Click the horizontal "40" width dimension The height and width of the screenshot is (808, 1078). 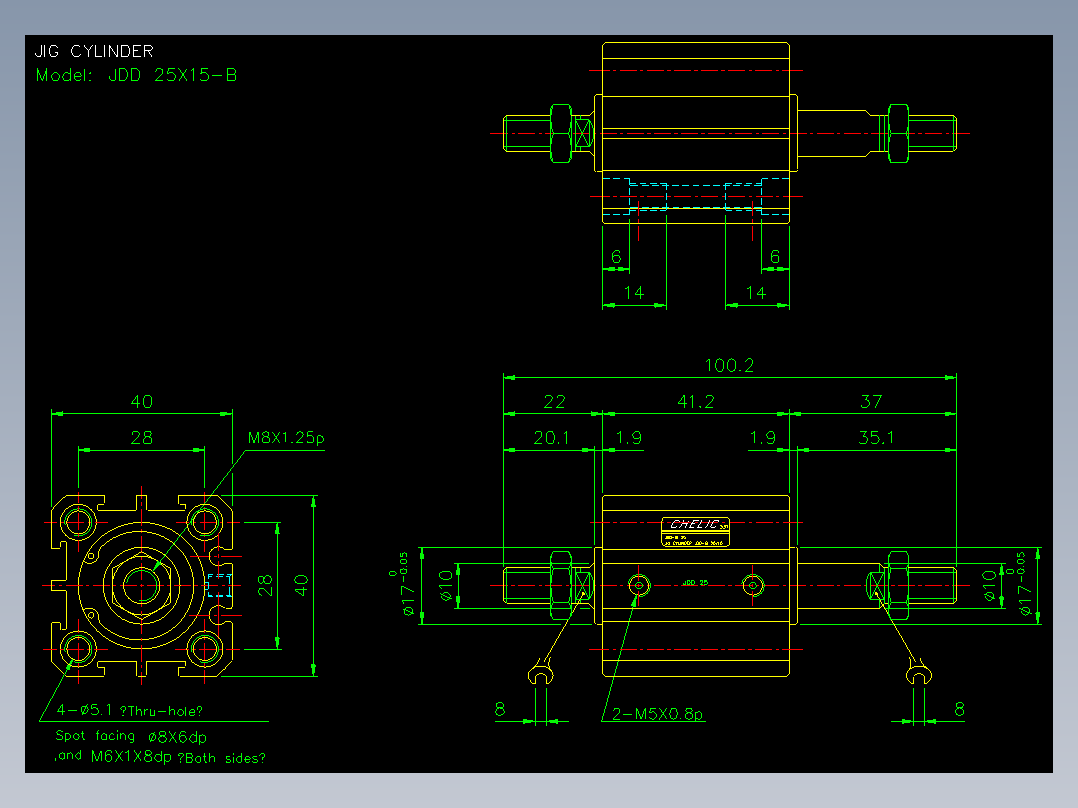tap(142, 402)
